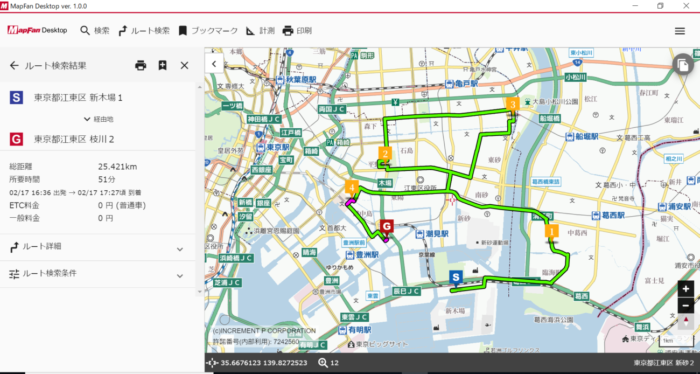The height and width of the screenshot is (374, 700).
Task: Go back from ルート検索結果 panel
Action: (x=14, y=66)
